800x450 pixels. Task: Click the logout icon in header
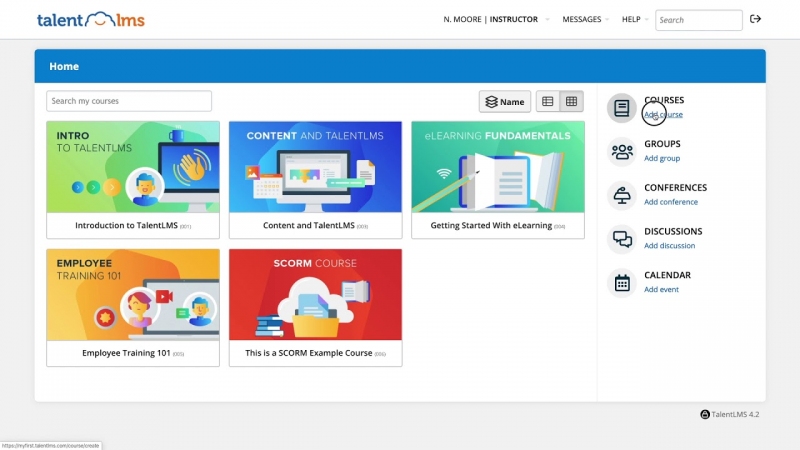tap(755, 19)
